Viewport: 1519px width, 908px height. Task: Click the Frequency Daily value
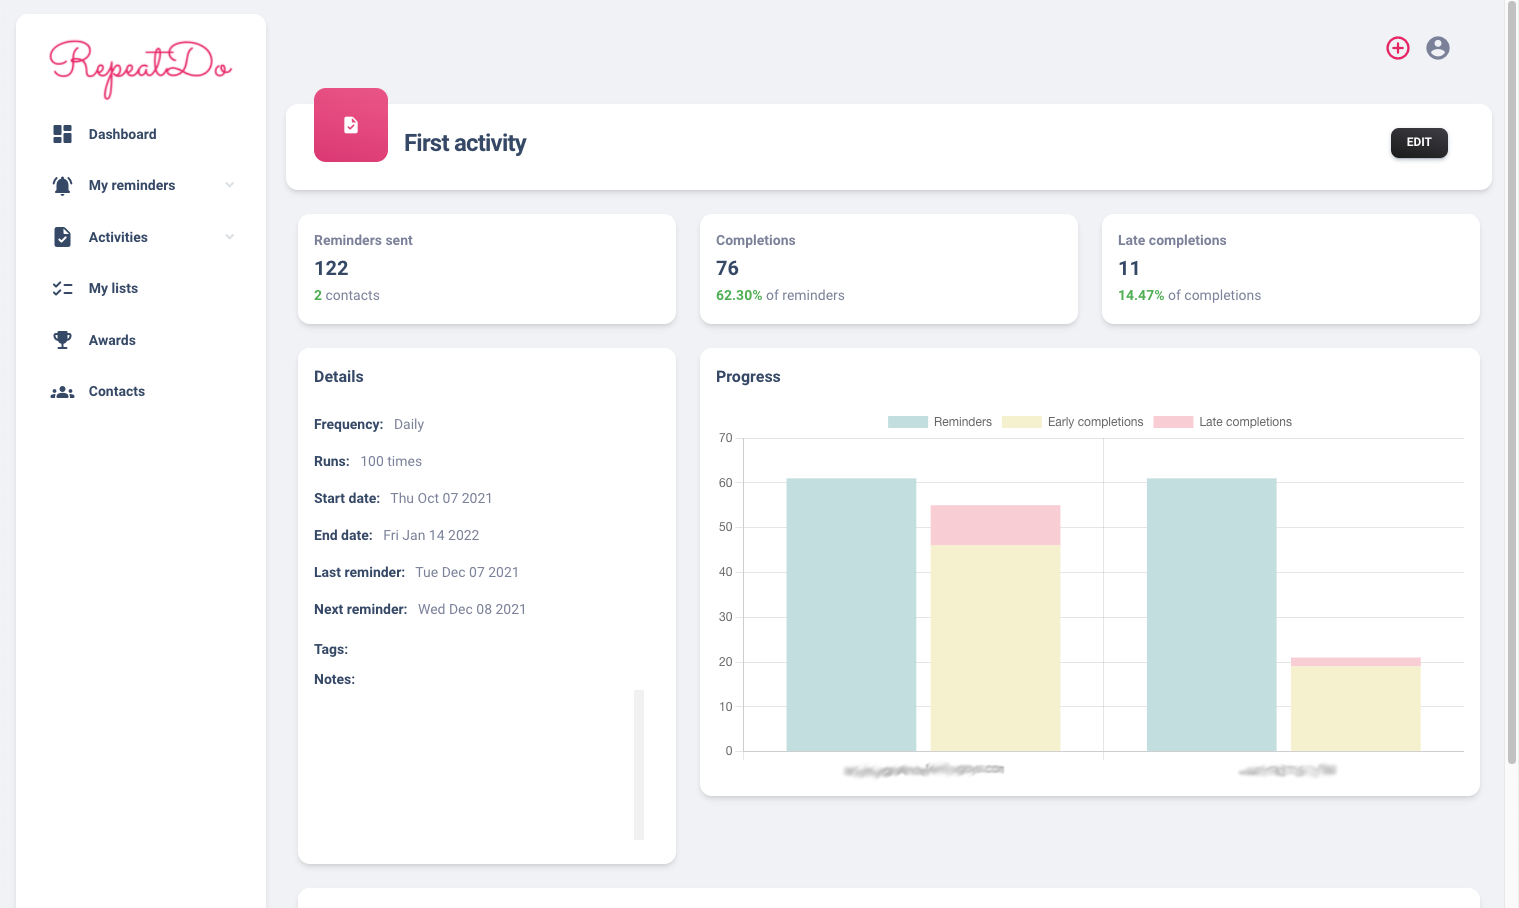click(409, 424)
